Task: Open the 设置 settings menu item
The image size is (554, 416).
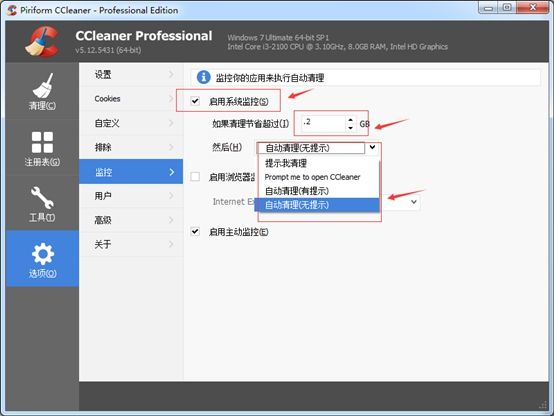Action: (x=131, y=75)
